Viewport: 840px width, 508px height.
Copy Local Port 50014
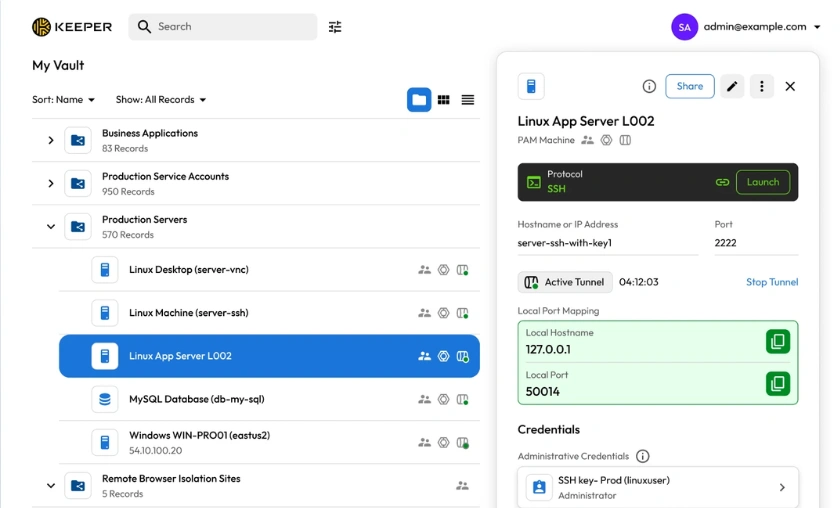(x=777, y=384)
